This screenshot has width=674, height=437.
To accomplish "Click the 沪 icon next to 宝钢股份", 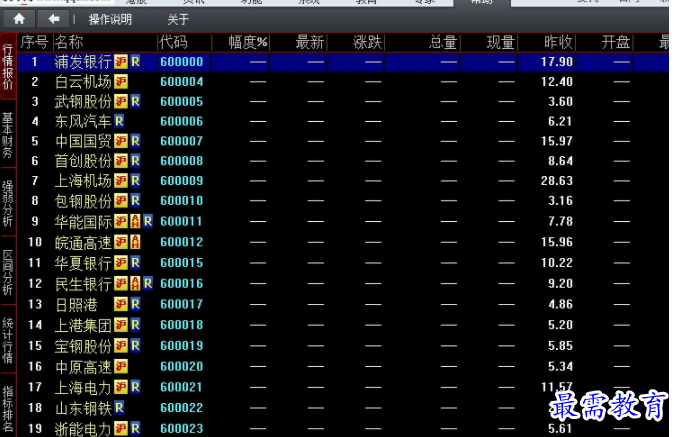I will click(121, 345).
